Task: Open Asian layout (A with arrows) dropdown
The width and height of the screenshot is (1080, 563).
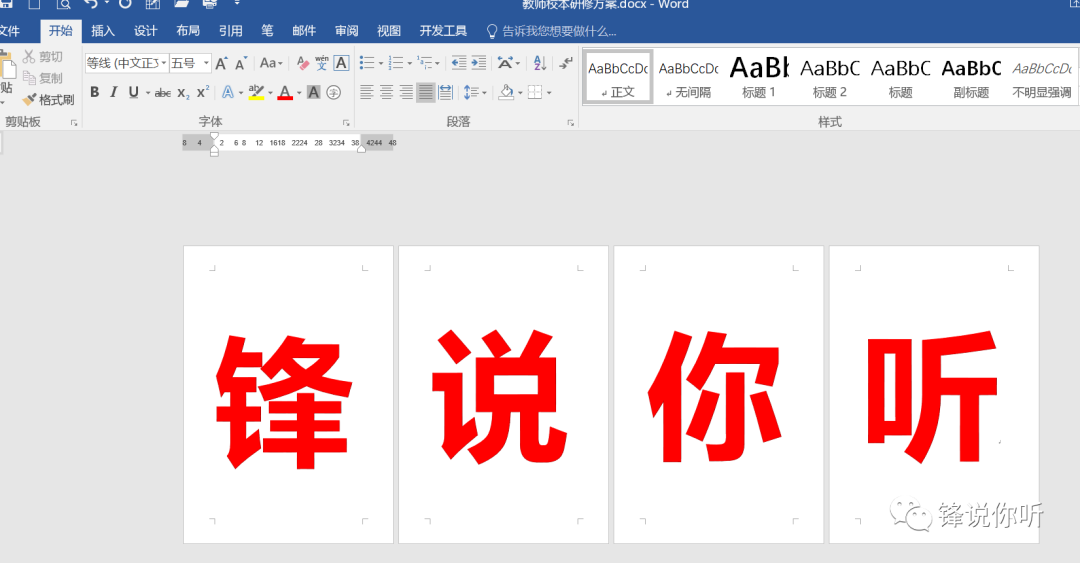Action: tap(508, 63)
